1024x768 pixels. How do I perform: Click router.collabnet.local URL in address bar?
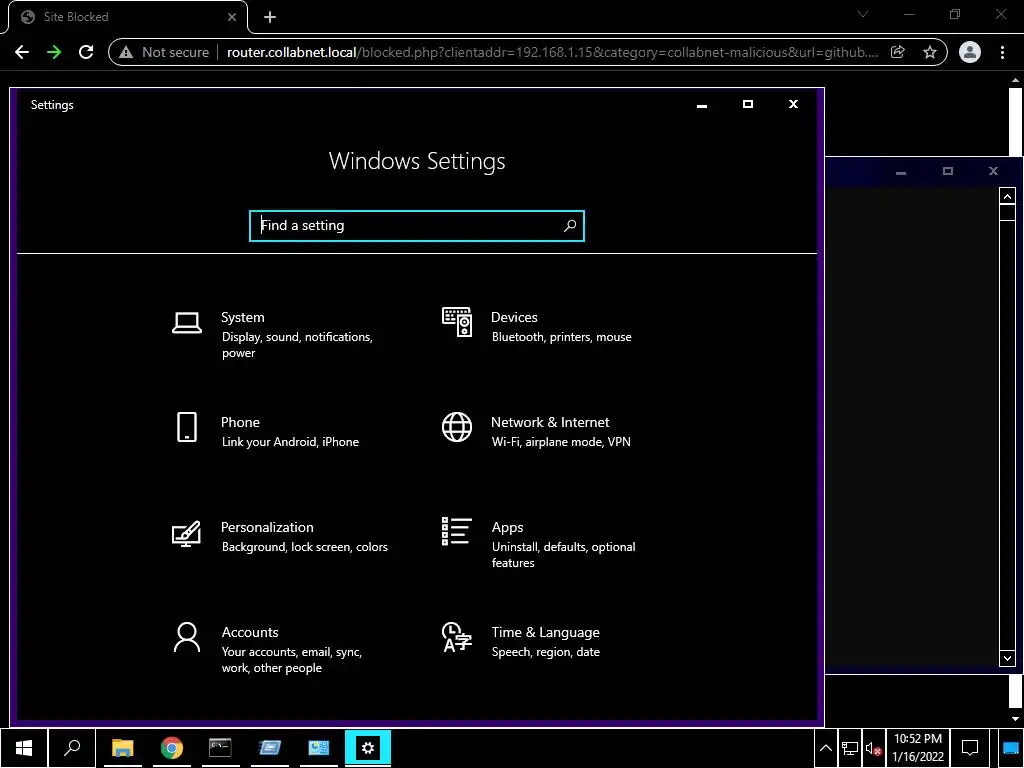291,52
